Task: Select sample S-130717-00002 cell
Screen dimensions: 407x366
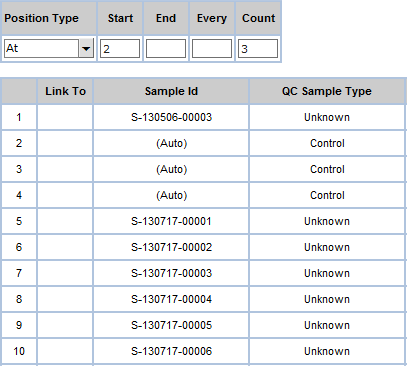Action: point(171,247)
